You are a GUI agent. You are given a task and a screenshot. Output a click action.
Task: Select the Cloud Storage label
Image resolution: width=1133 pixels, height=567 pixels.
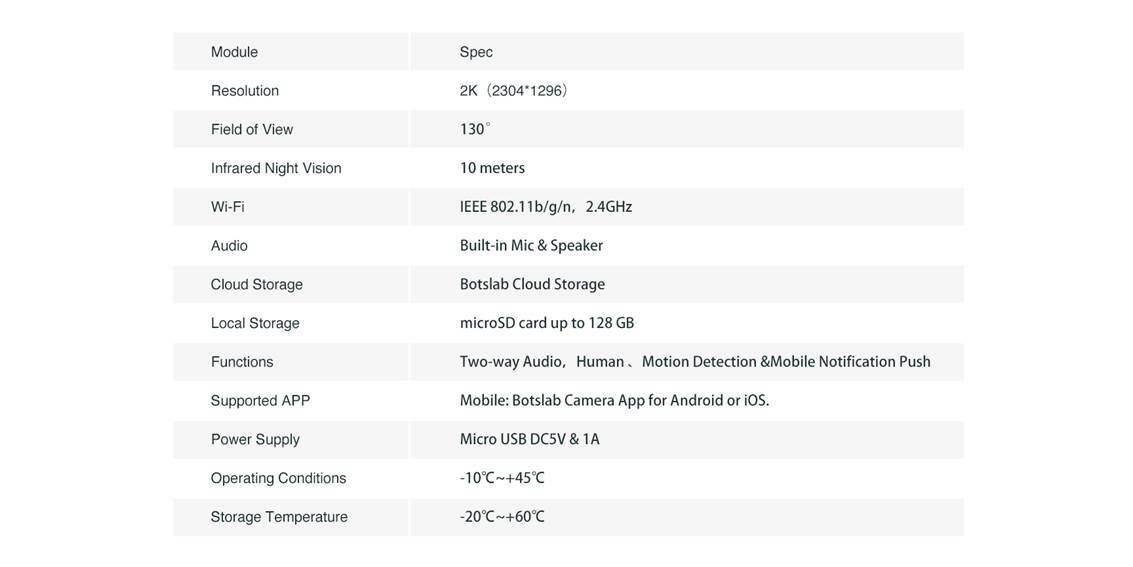point(257,285)
